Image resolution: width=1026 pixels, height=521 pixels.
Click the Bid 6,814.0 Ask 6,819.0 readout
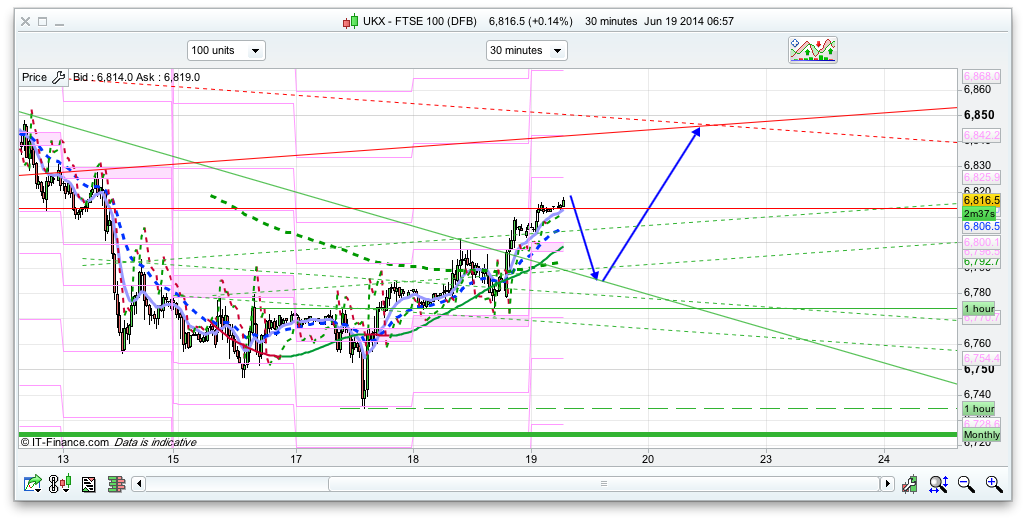click(x=136, y=77)
